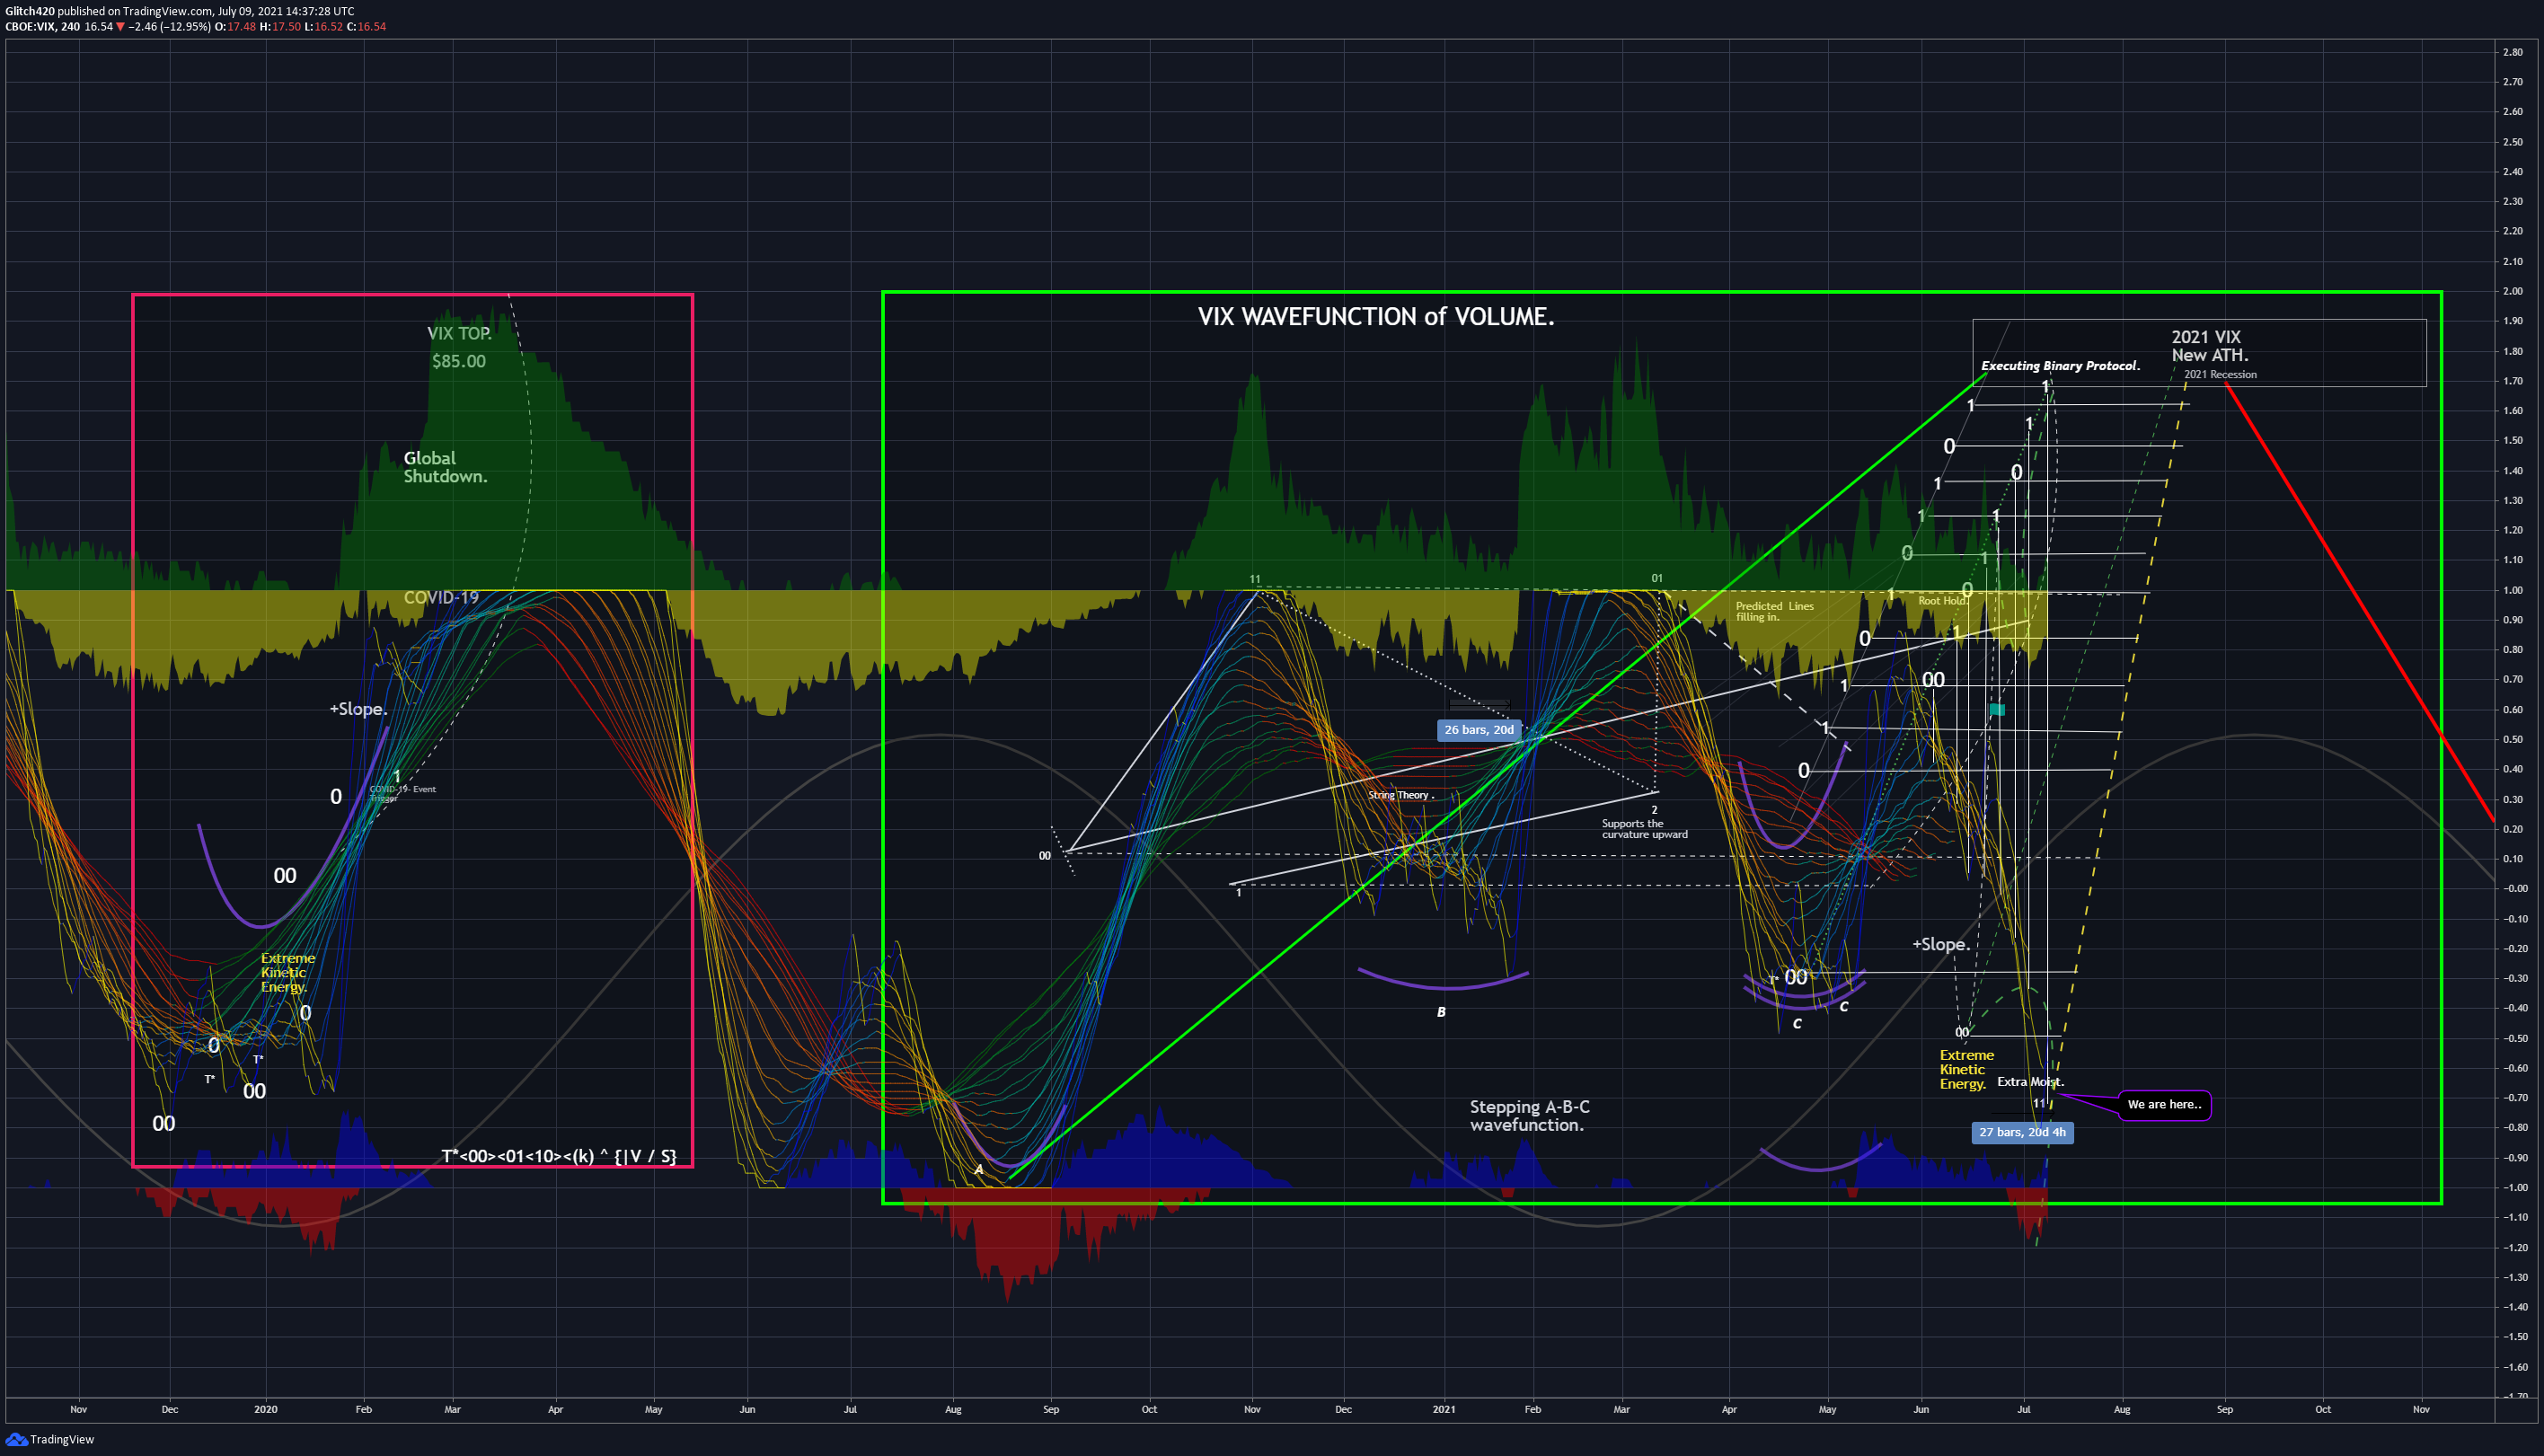Click the teal square marker near June 2021
2544x1456 pixels.
1997,710
